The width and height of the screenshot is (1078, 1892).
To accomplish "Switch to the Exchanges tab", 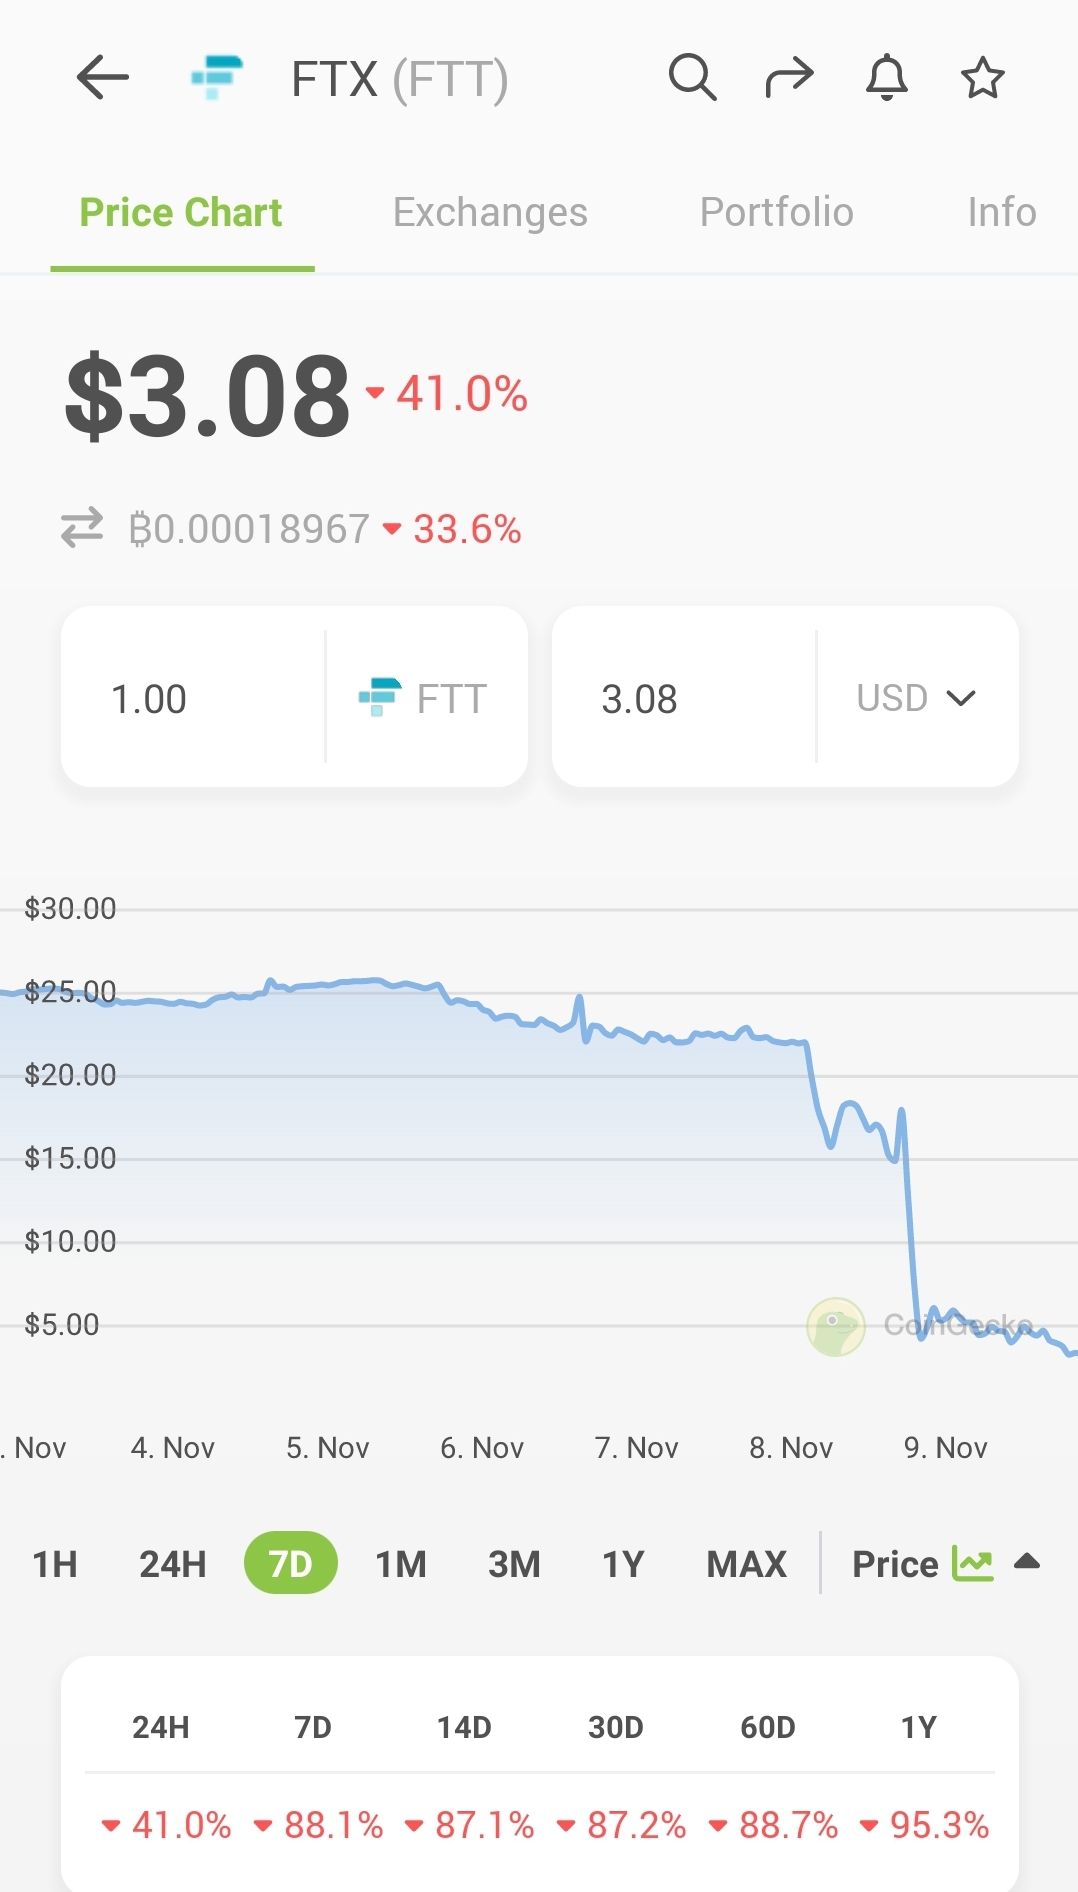I will 490,212.
